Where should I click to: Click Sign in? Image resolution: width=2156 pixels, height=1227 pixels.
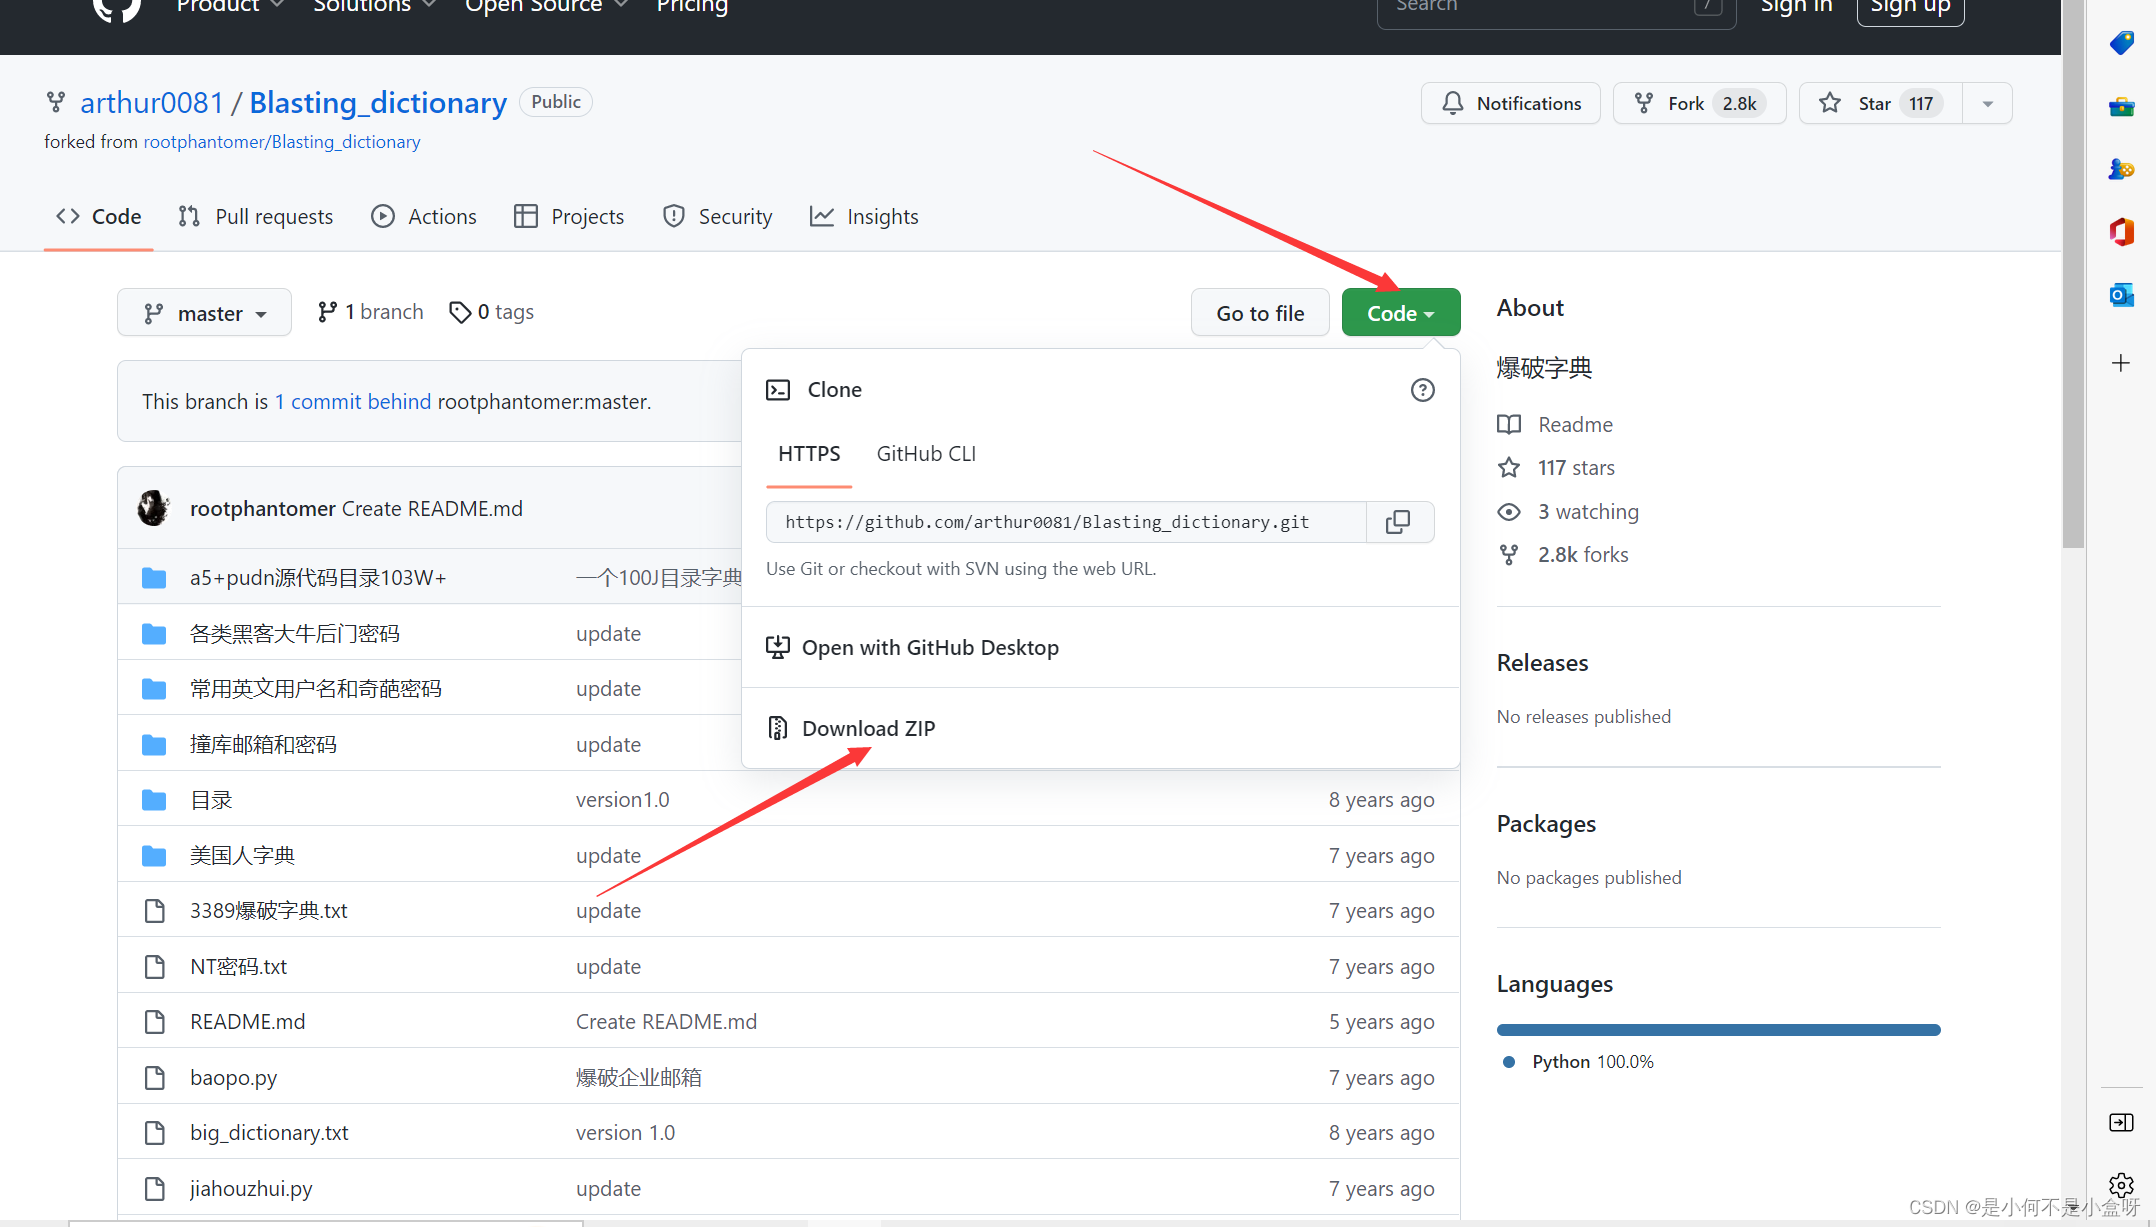[1796, 6]
